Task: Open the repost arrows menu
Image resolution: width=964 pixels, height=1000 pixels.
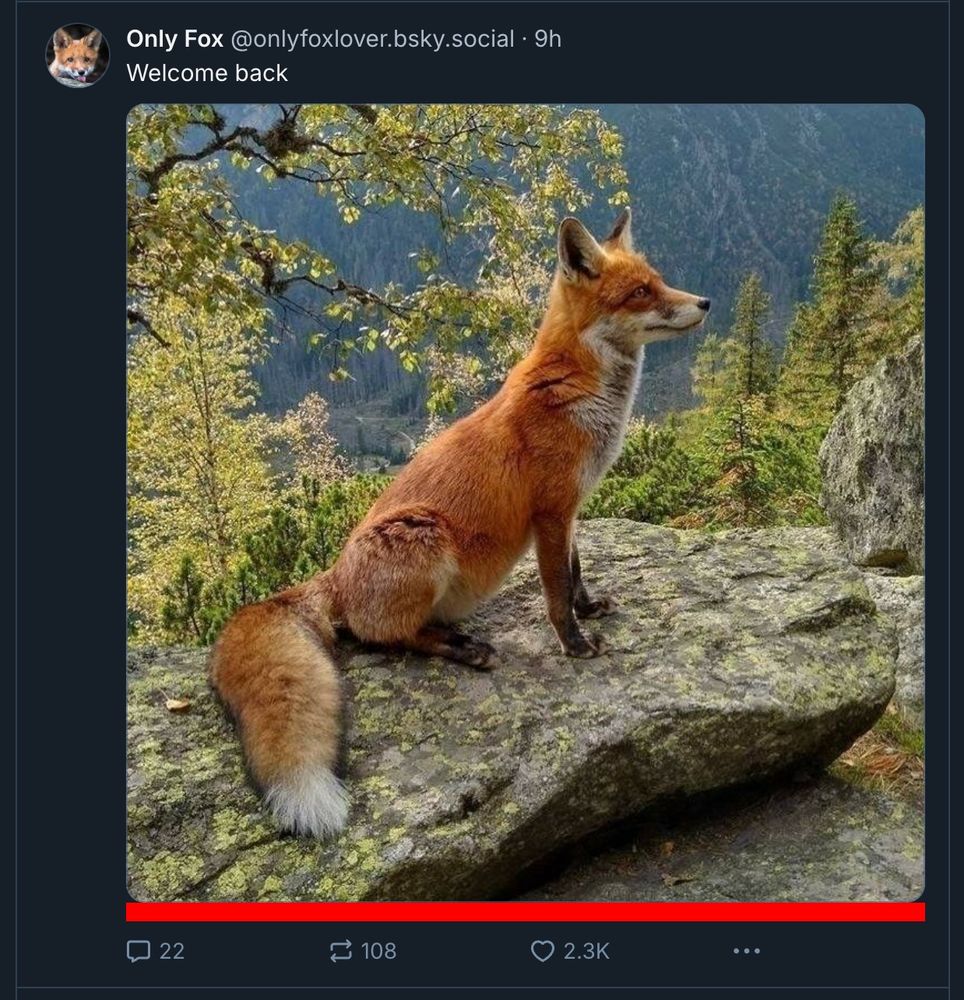Action: tap(341, 951)
